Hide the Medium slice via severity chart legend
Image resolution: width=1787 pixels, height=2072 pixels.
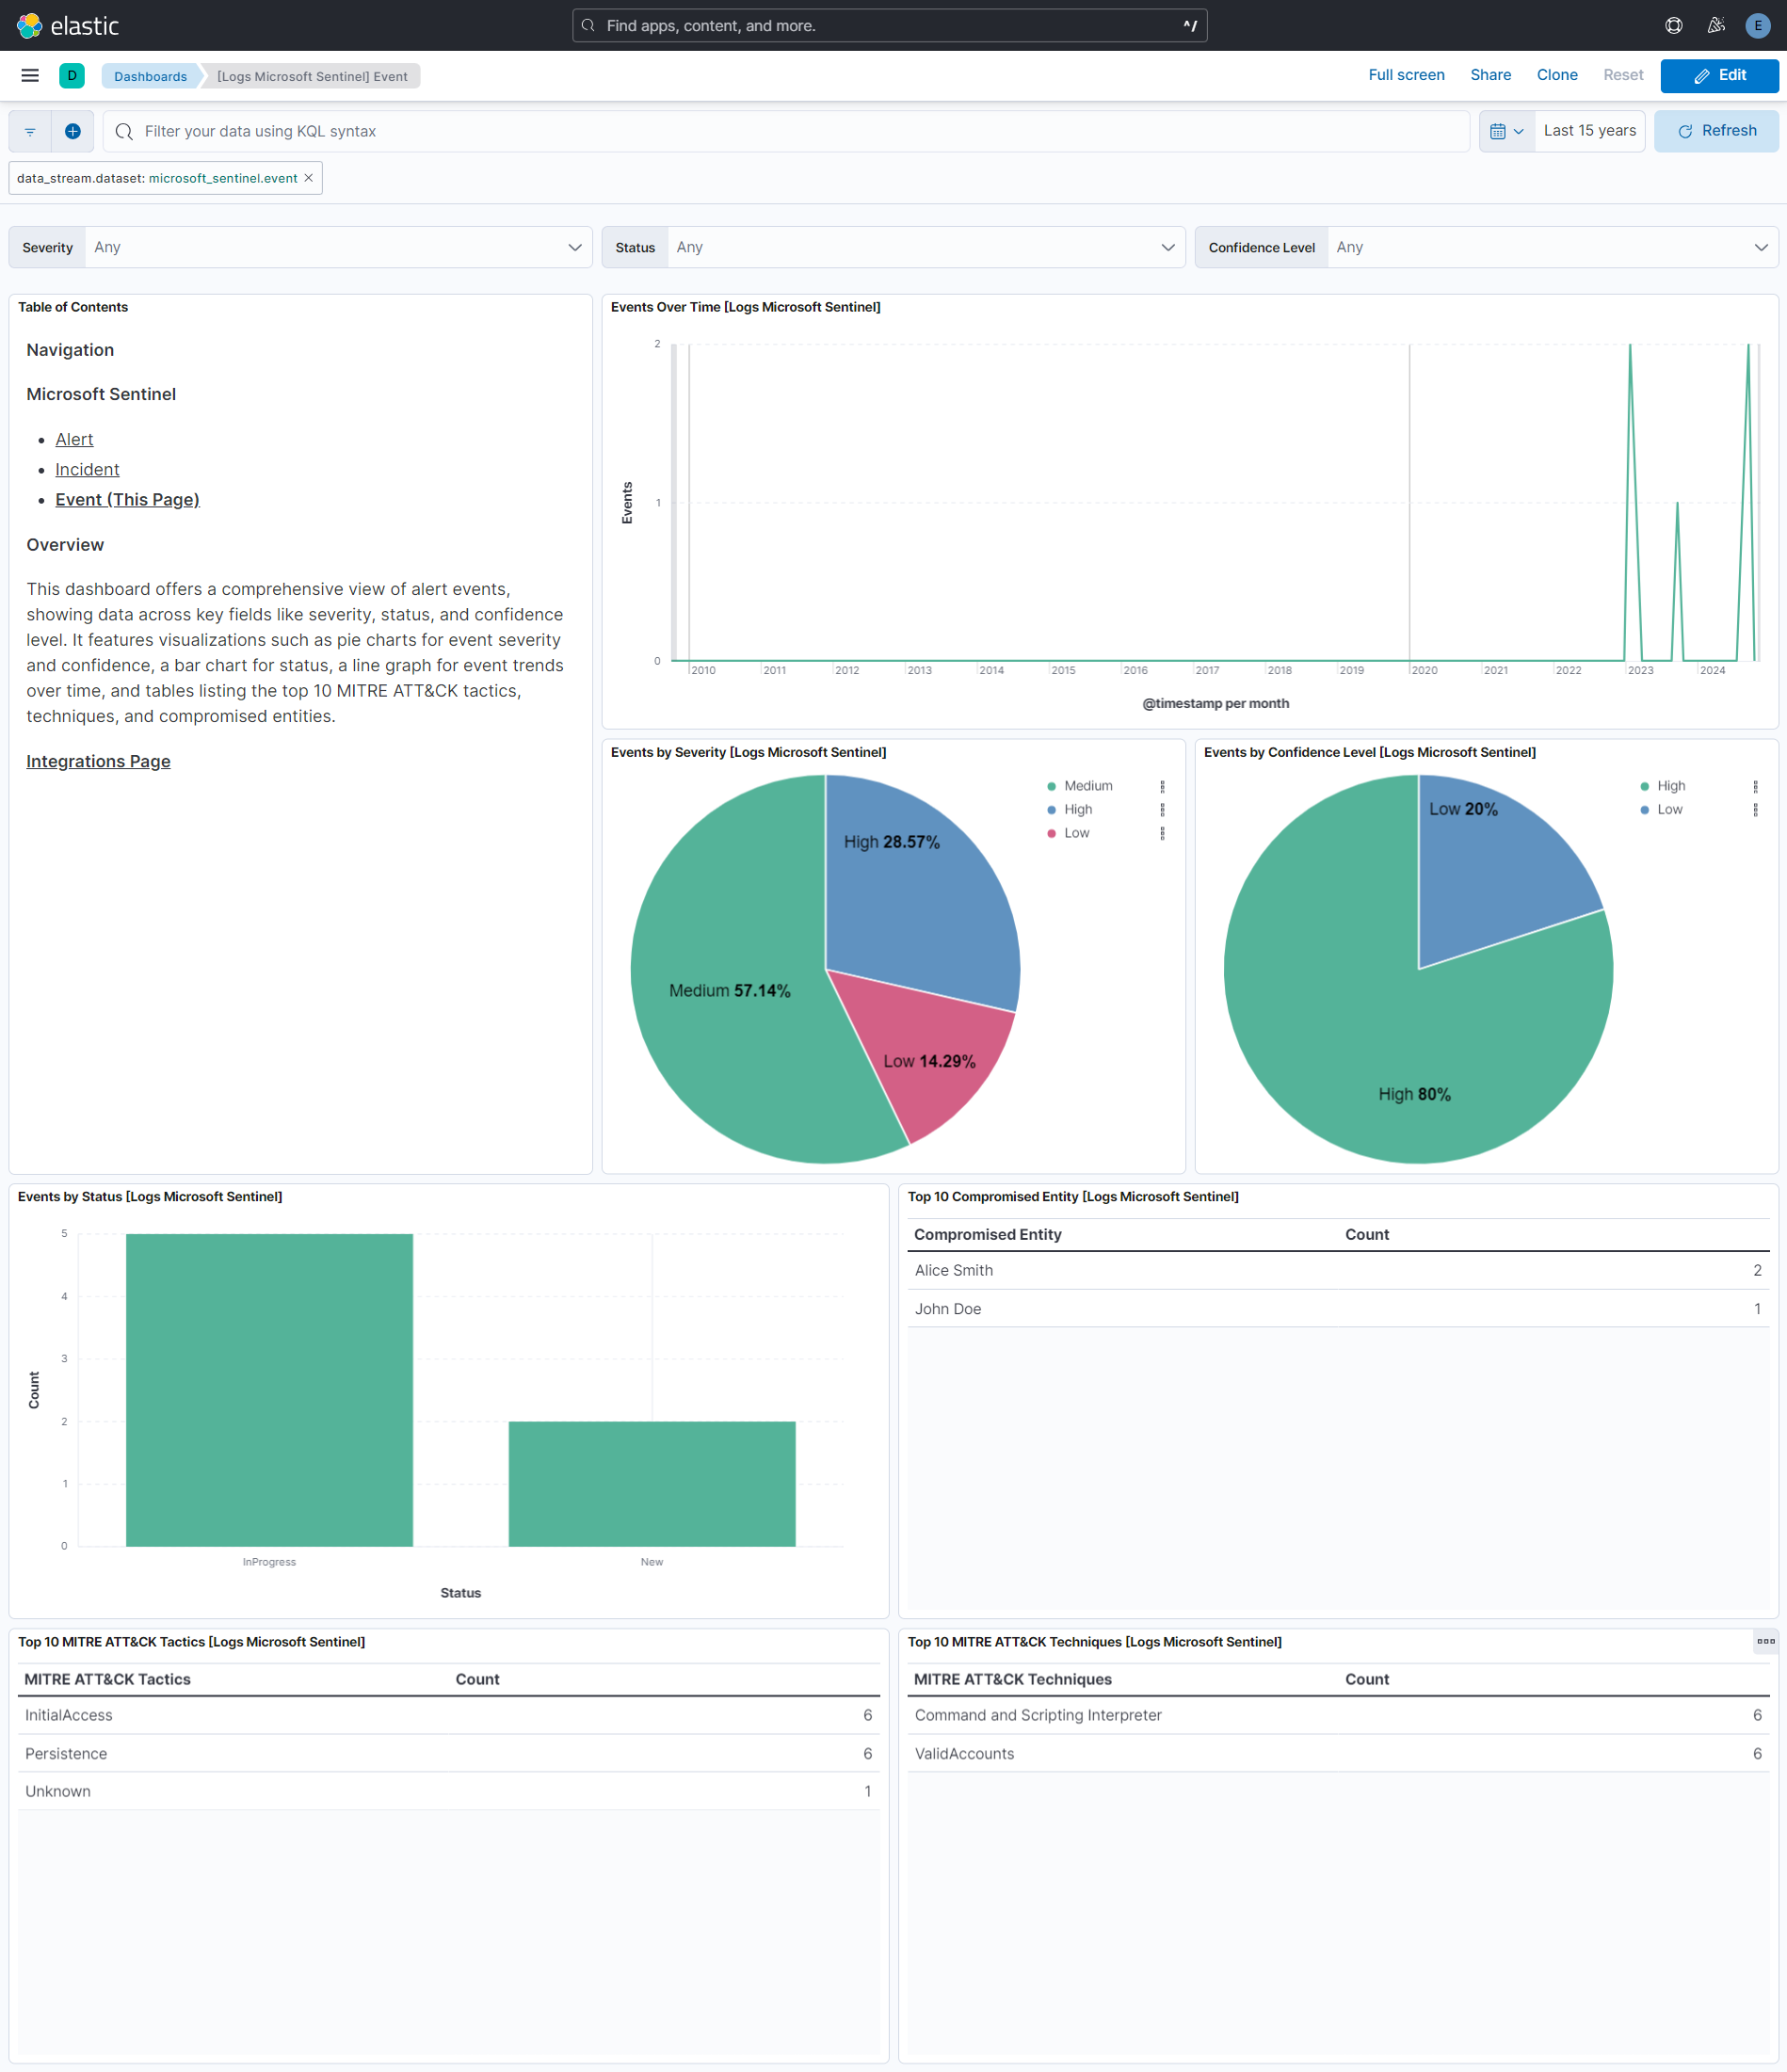click(1088, 785)
